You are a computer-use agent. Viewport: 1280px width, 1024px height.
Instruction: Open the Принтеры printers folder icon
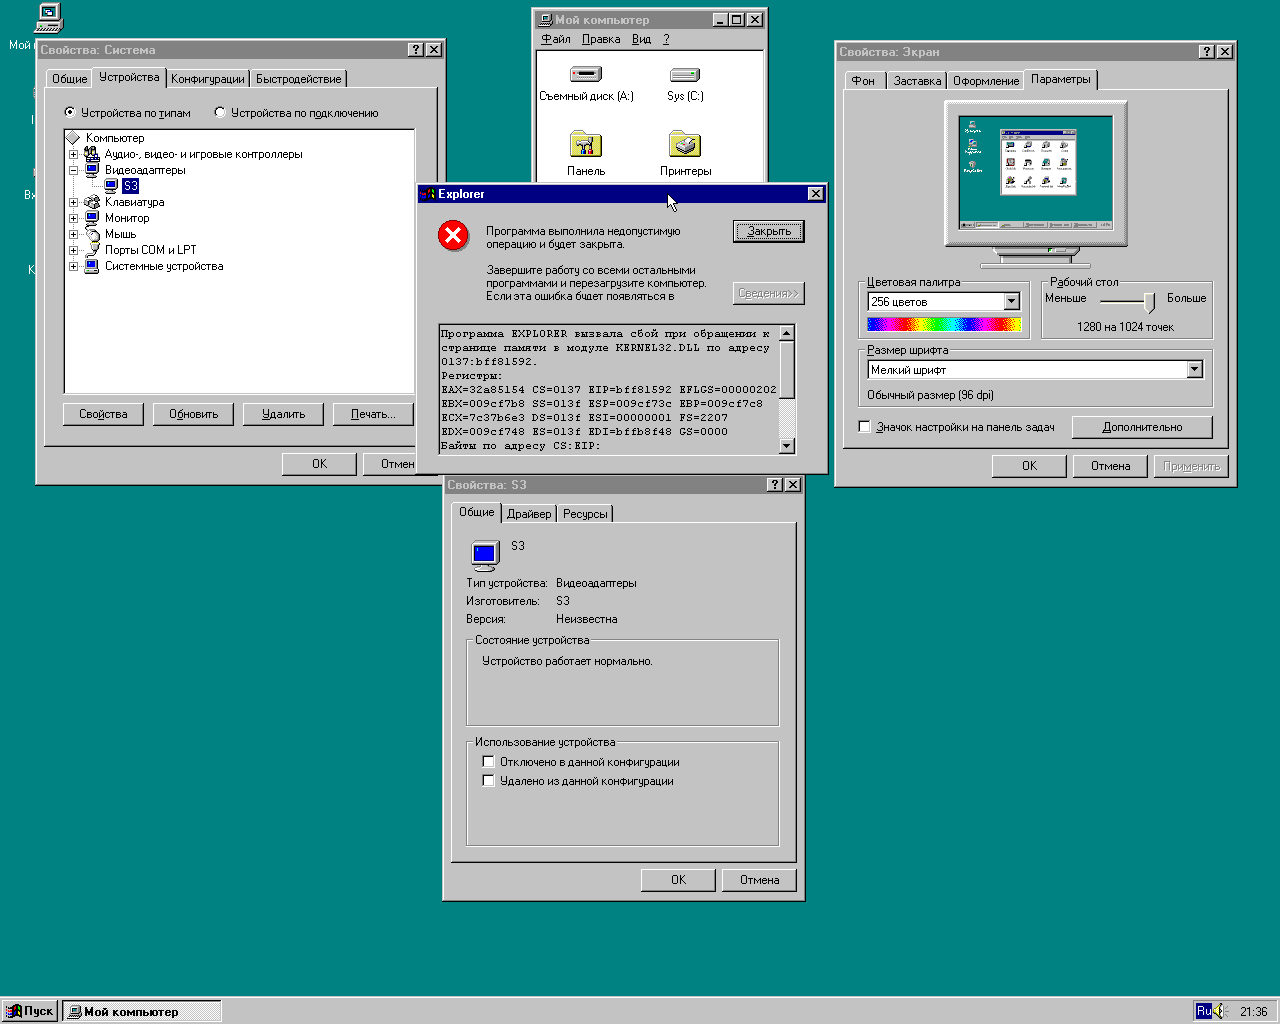(685, 144)
